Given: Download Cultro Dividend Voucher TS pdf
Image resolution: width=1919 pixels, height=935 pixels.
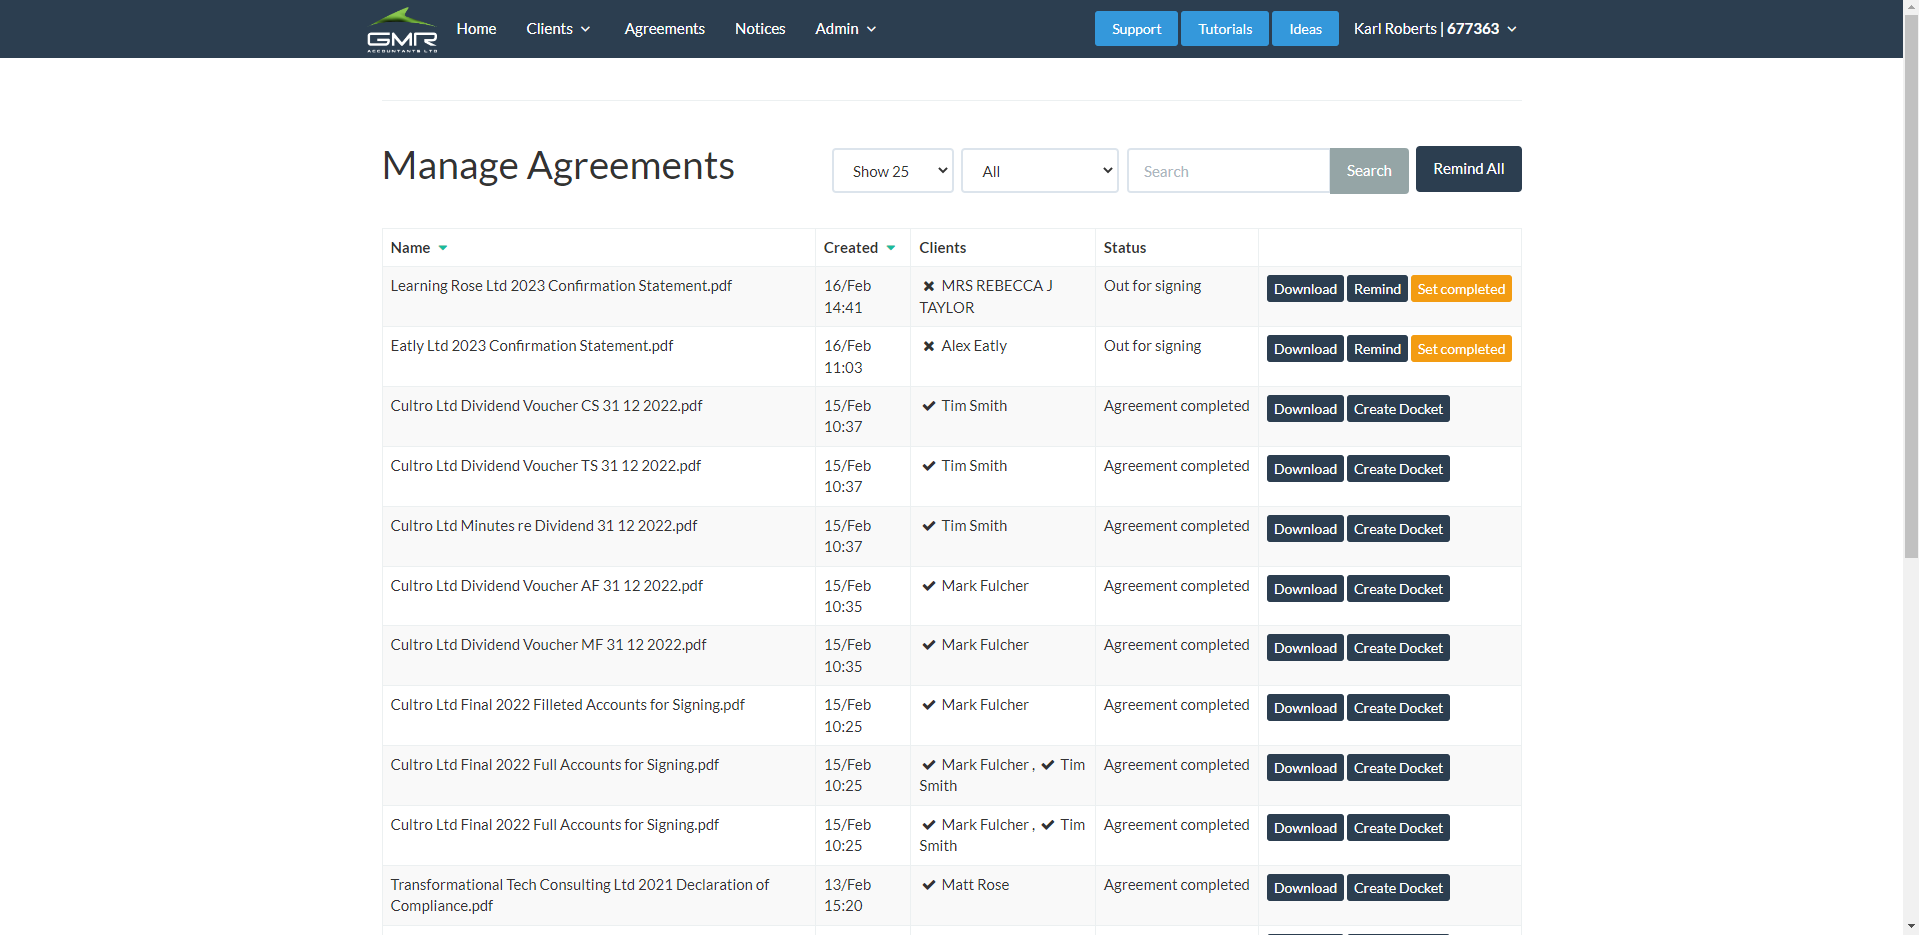Looking at the screenshot, I should pyautogui.click(x=1305, y=469).
